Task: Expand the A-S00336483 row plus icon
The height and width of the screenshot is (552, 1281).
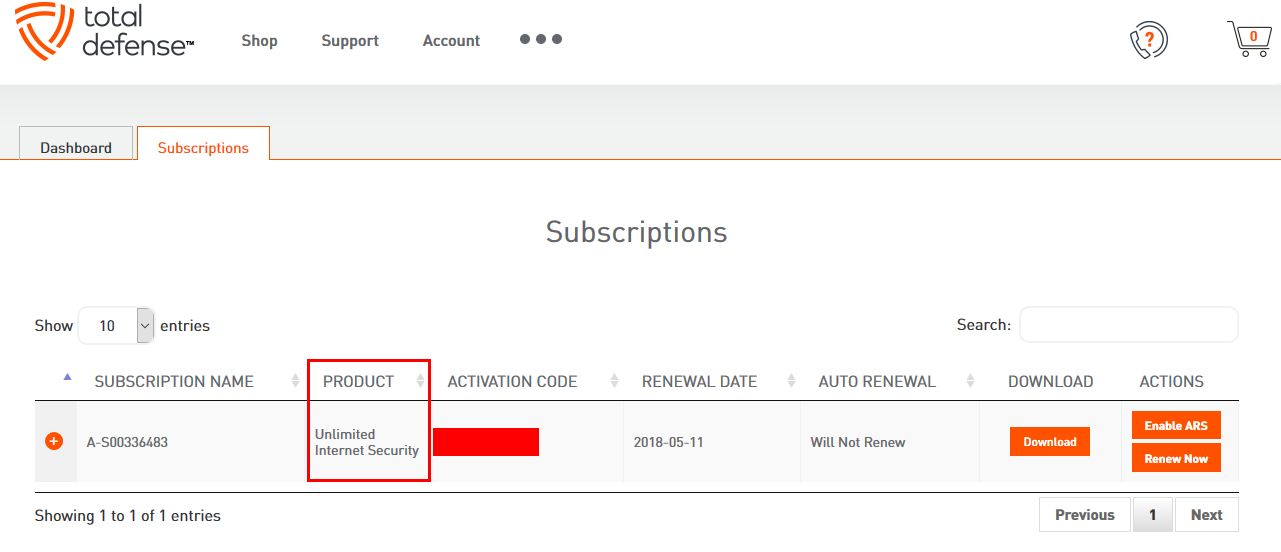Action: coord(54,441)
